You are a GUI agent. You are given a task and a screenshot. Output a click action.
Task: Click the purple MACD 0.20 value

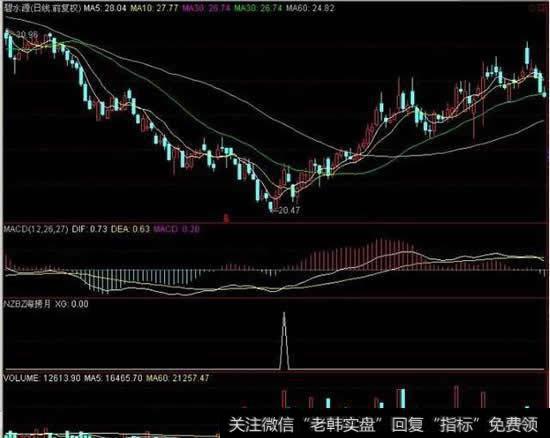coord(177,229)
